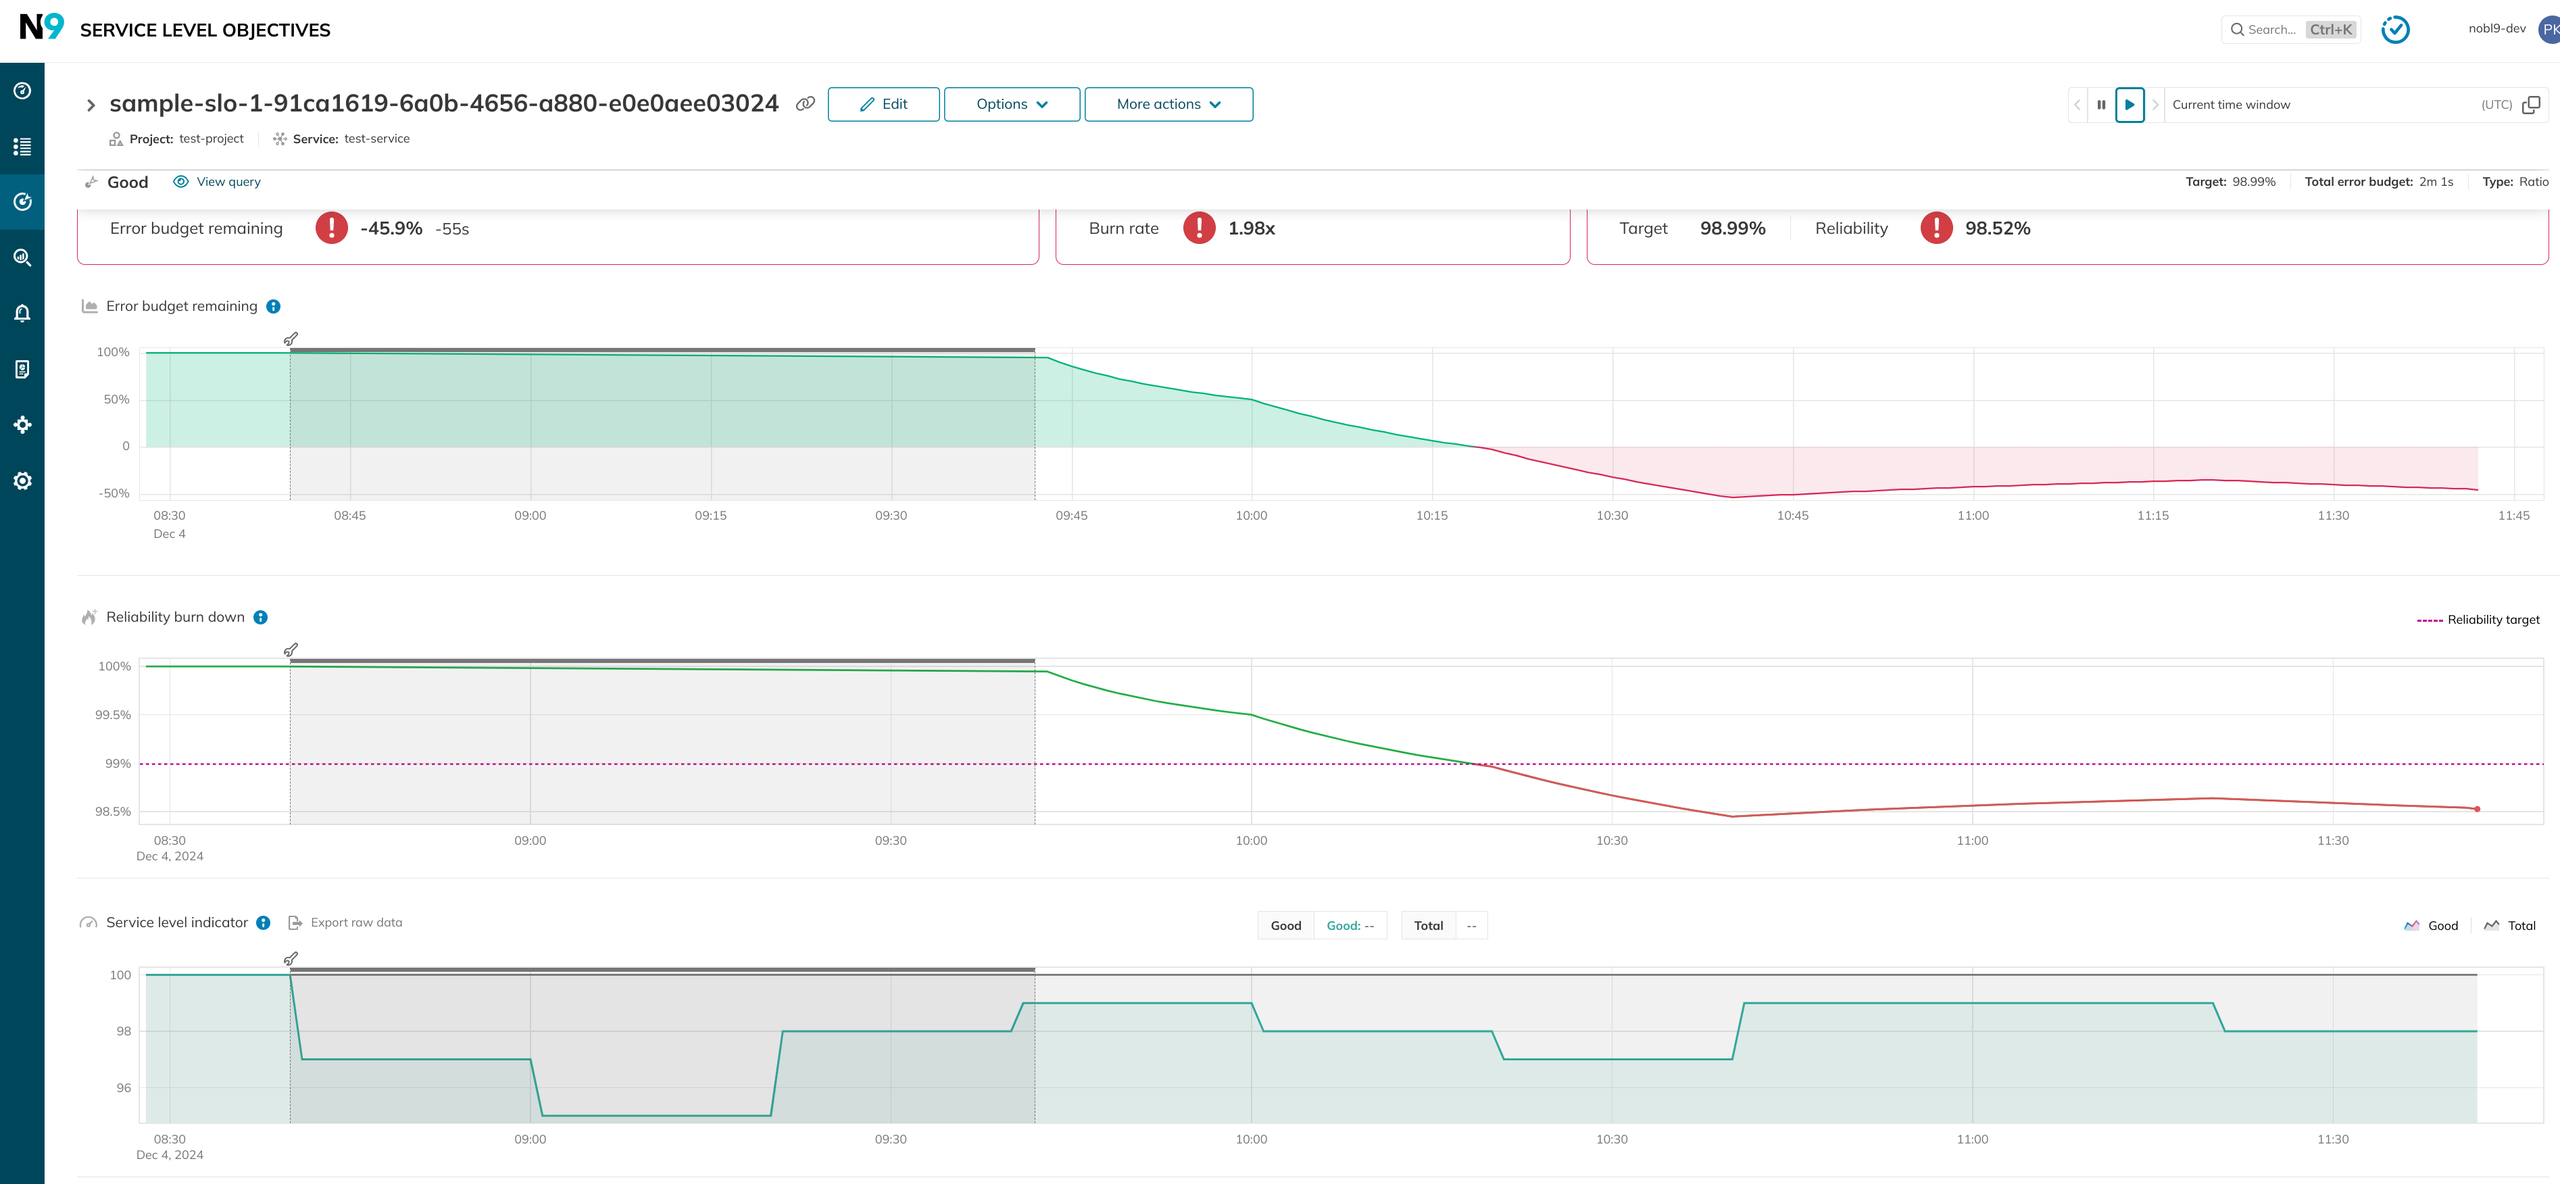Viewport: 2560px width, 1184px height.
Task: Click the test-project link
Action: point(211,139)
